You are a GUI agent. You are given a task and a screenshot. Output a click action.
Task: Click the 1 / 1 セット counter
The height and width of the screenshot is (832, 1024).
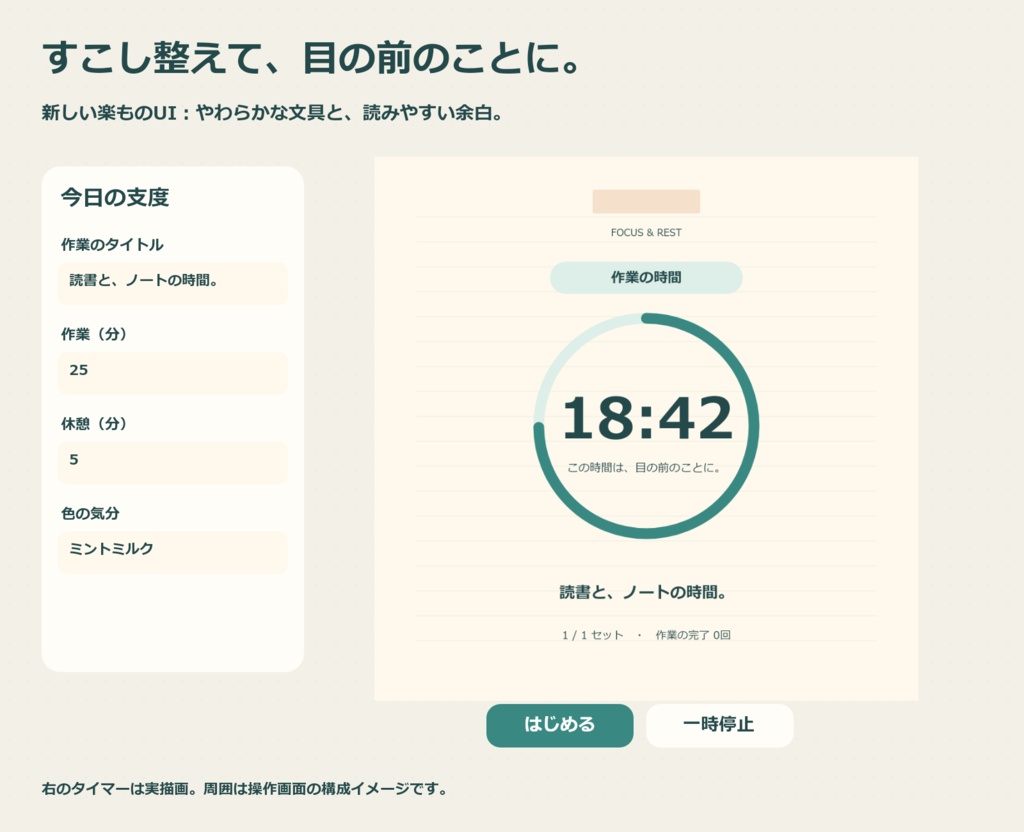592,635
